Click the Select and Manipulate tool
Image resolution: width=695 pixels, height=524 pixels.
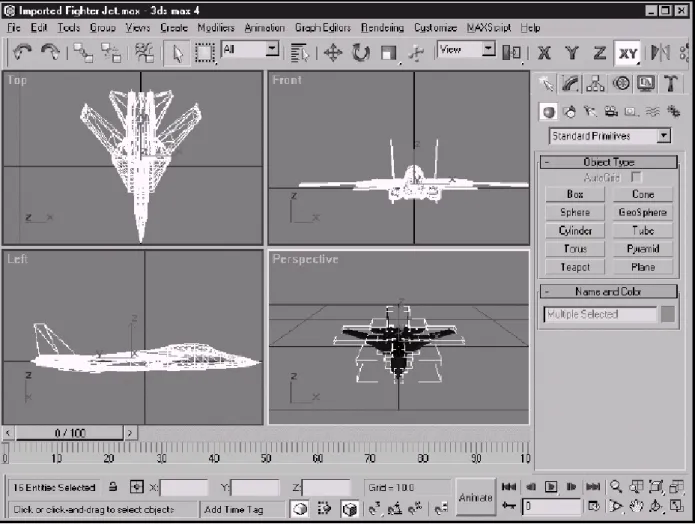tap(416, 53)
